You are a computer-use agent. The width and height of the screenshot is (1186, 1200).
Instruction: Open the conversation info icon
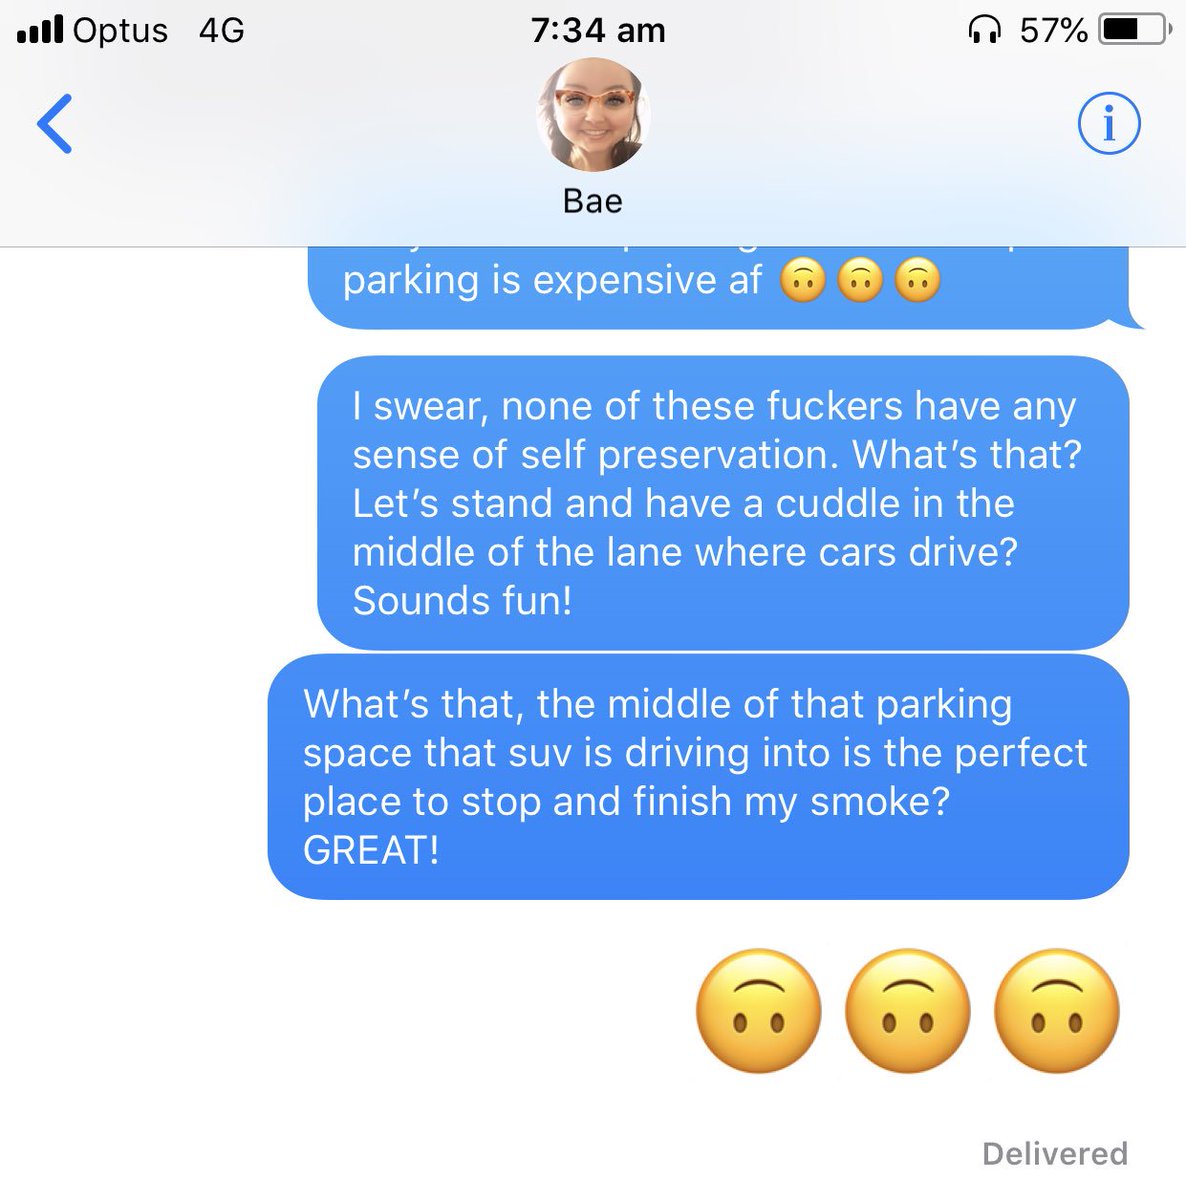[x=1109, y=123]
